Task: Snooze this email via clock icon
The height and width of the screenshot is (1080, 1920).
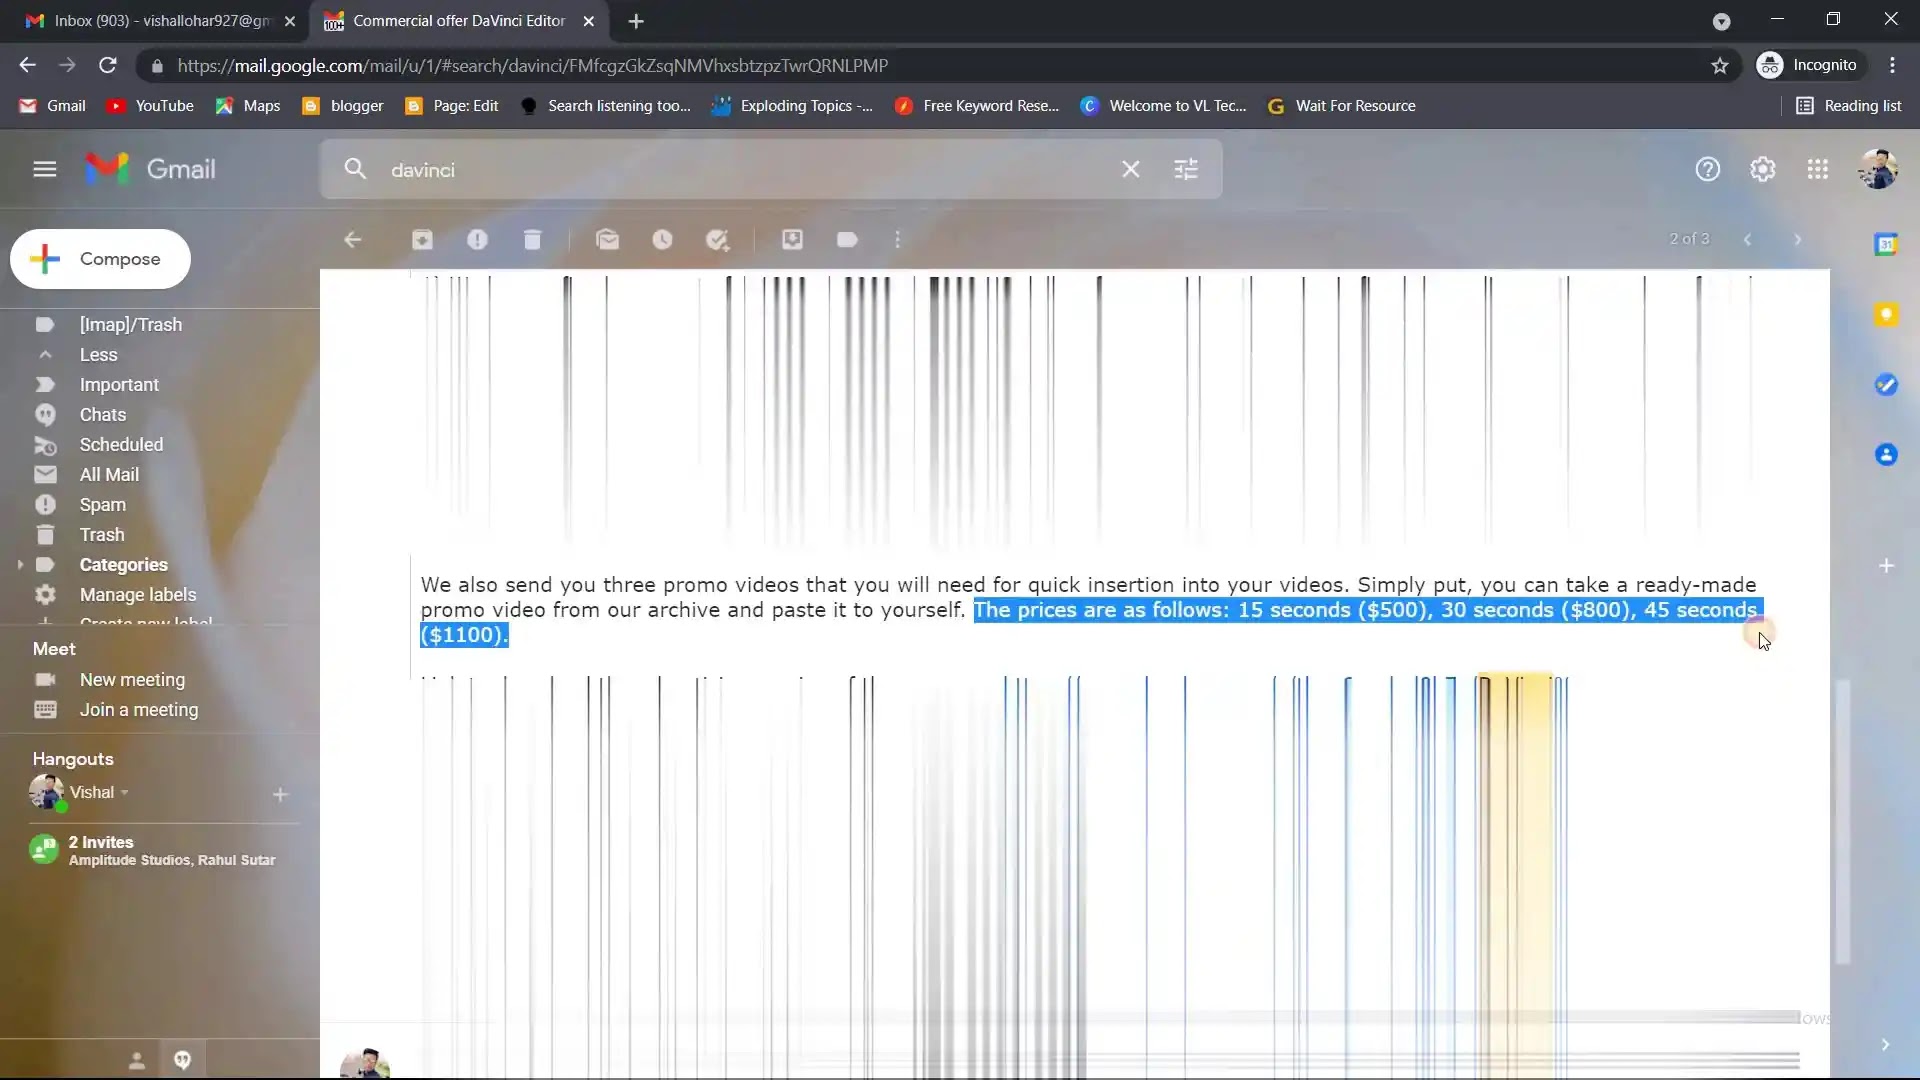Action: click(662, 240)
